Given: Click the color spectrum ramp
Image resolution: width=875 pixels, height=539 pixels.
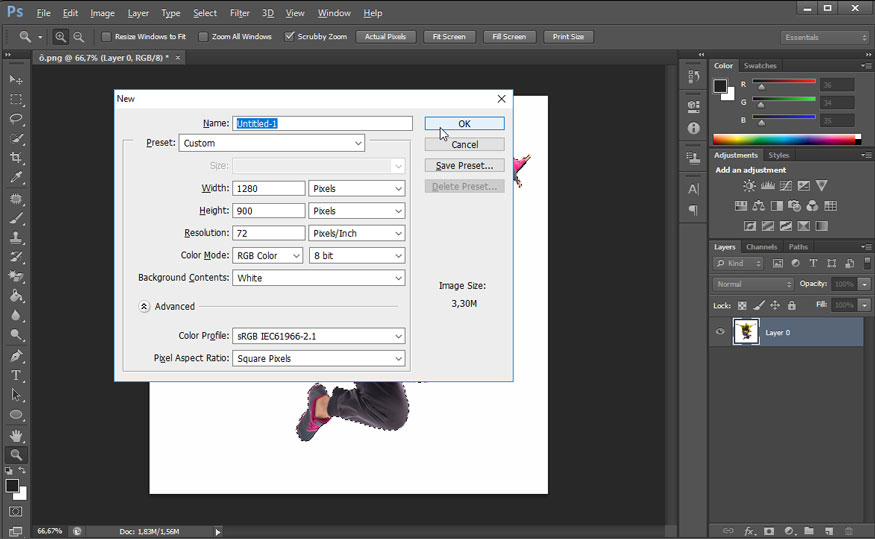Looking at the screenshot, I should click(x=785, y=139).
